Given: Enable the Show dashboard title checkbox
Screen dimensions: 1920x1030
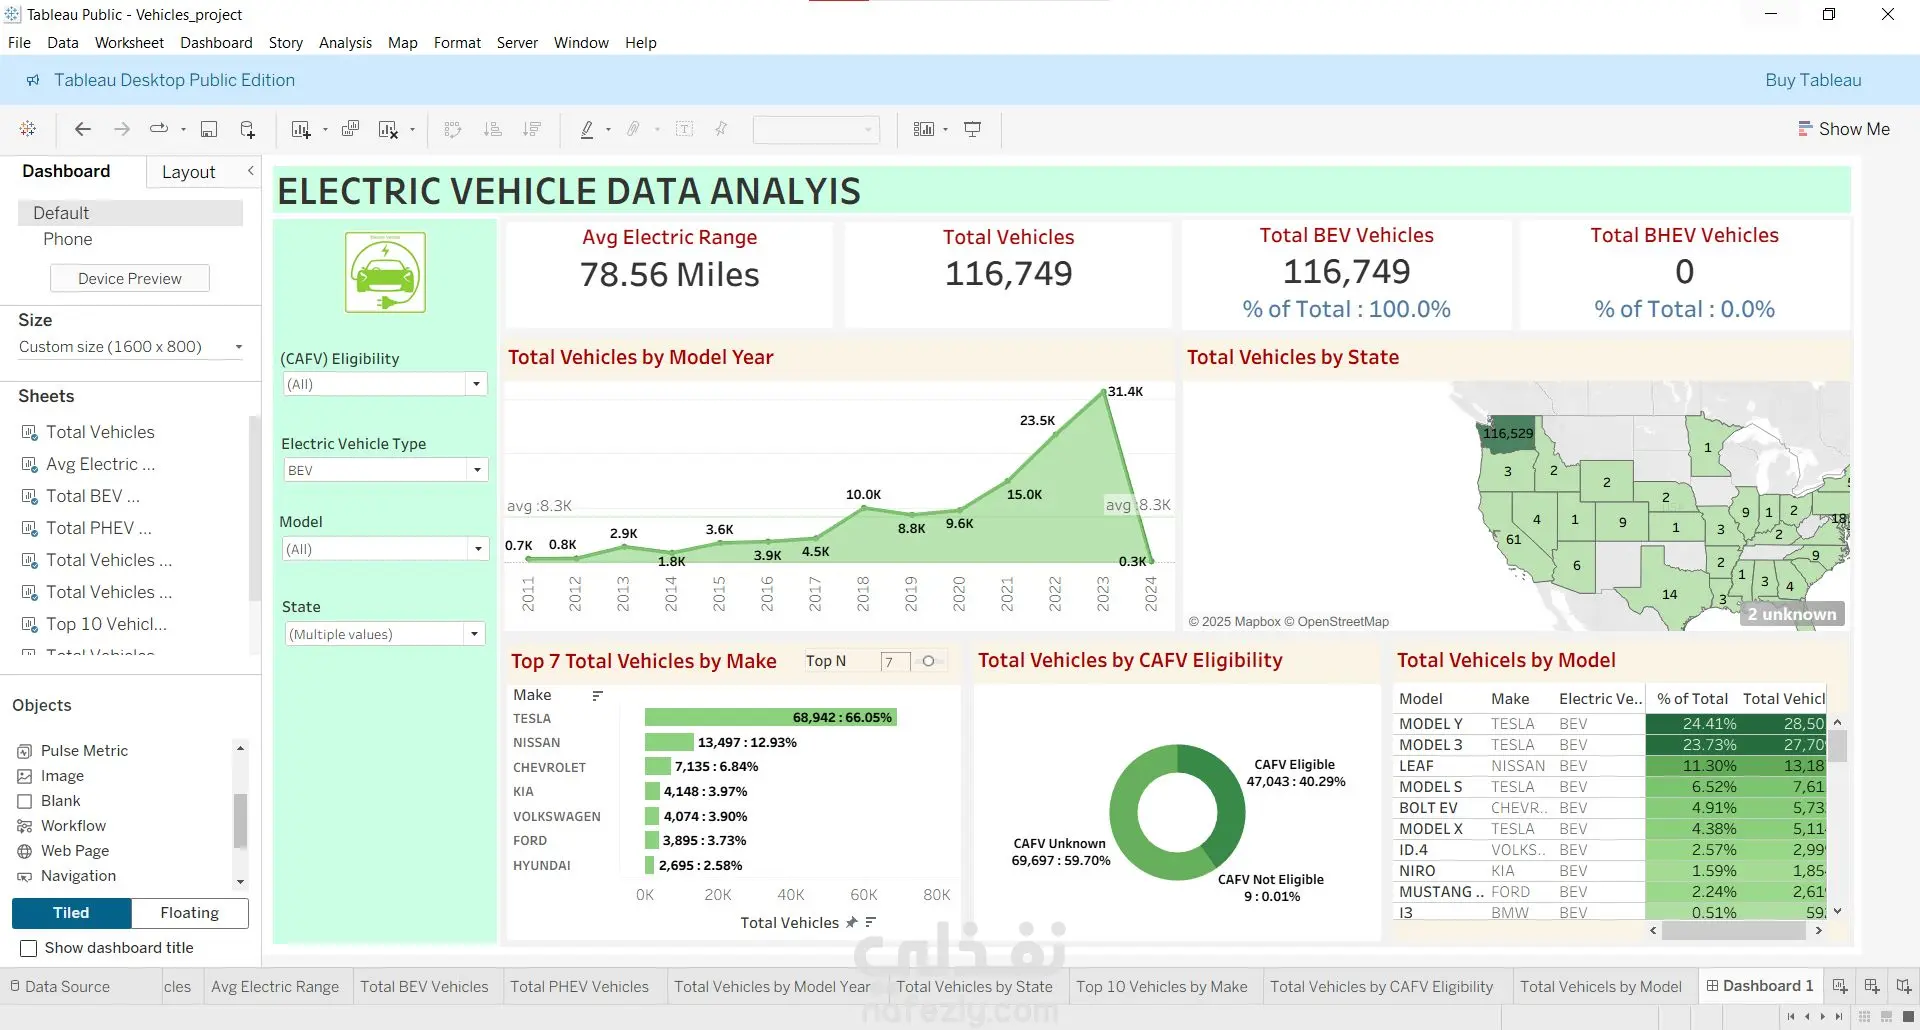Looking at the screenshot, I should pos(29,948).
